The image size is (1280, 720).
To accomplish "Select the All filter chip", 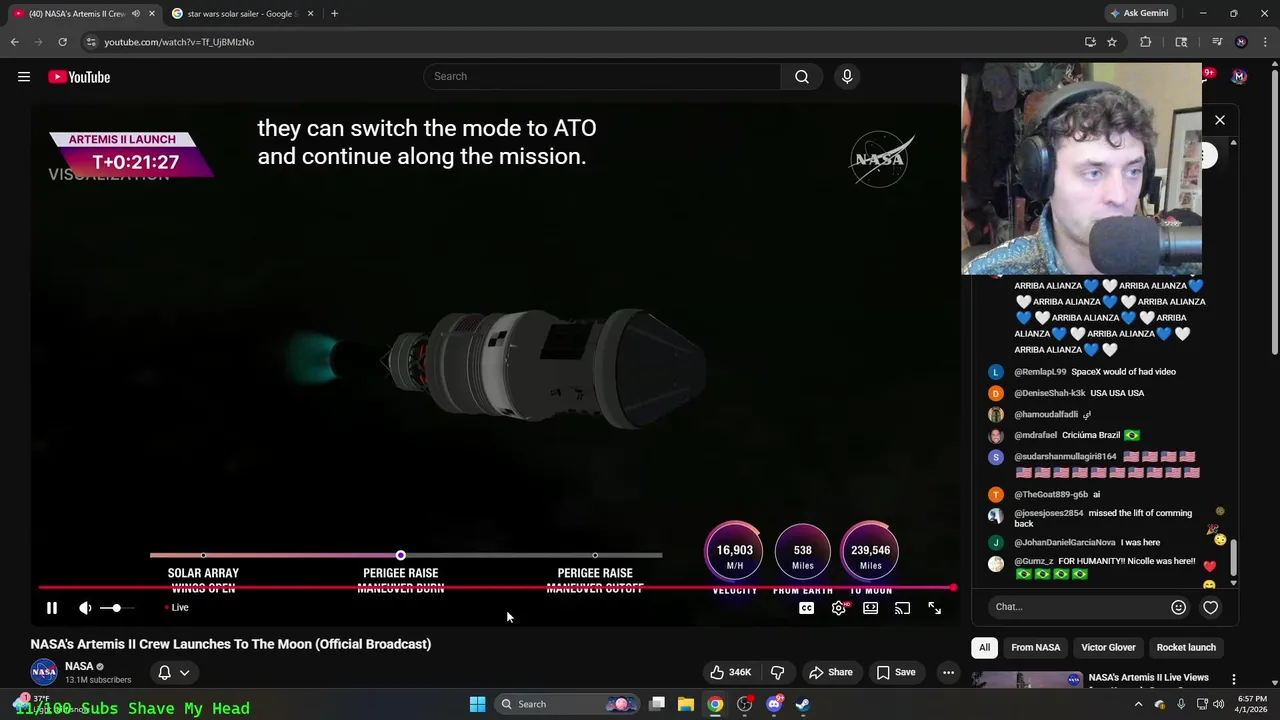I will 984,648.
